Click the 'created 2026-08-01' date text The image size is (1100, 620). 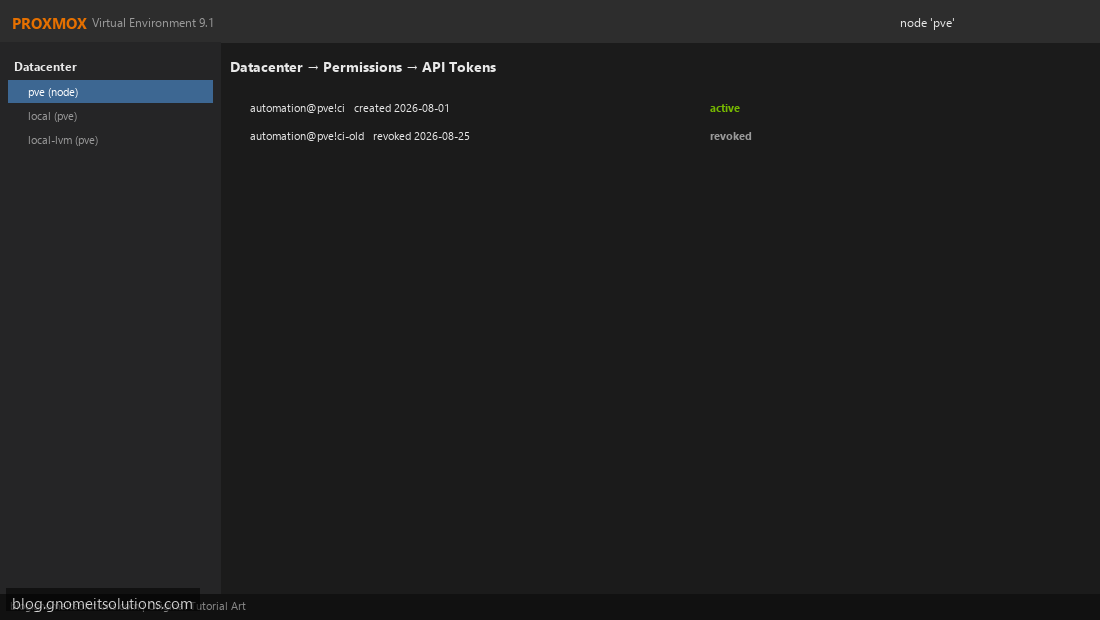point(401,108)
